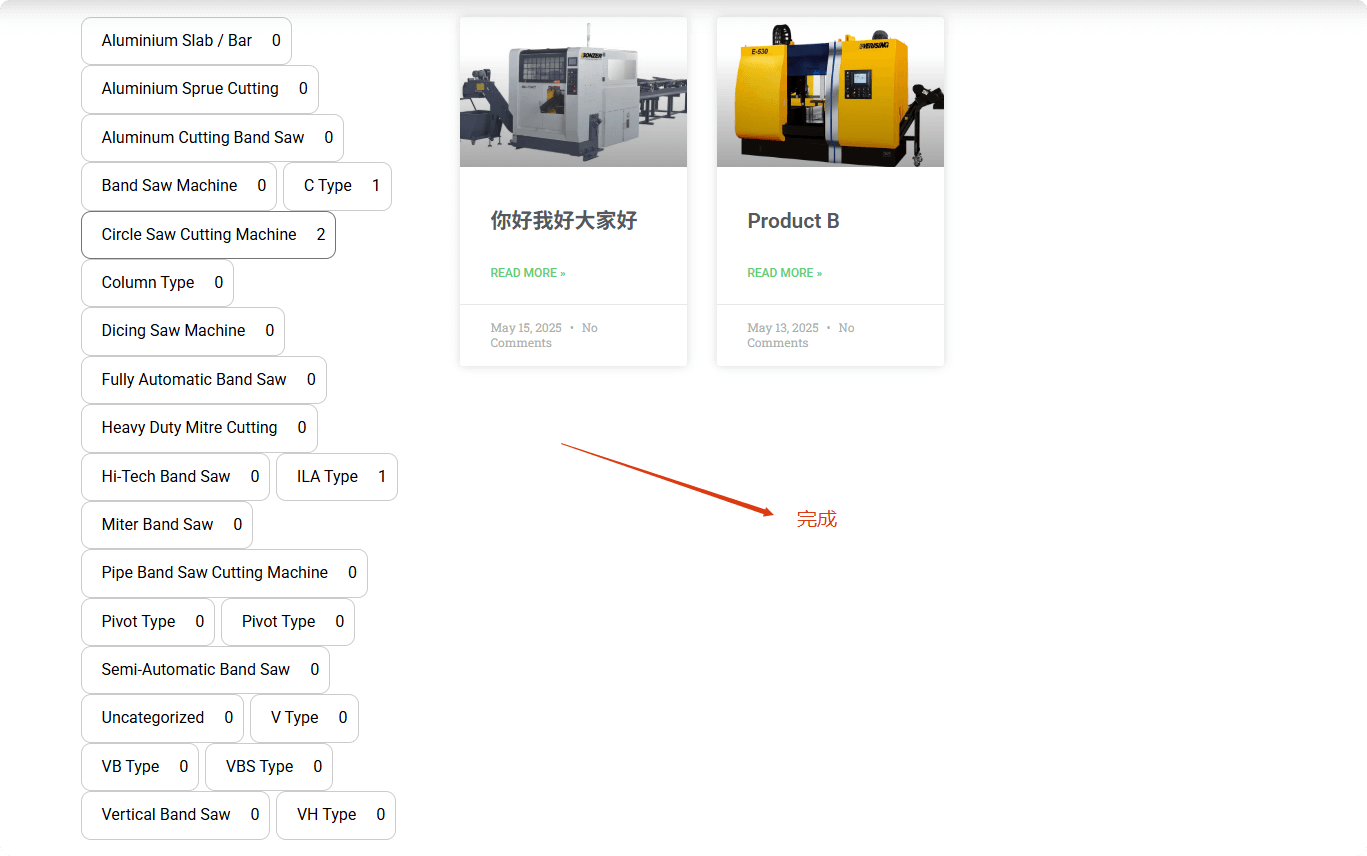The image size is (1367, 856).
Task: Select Fully Automatic Band Saw filter
Action: tap(204, 380)
